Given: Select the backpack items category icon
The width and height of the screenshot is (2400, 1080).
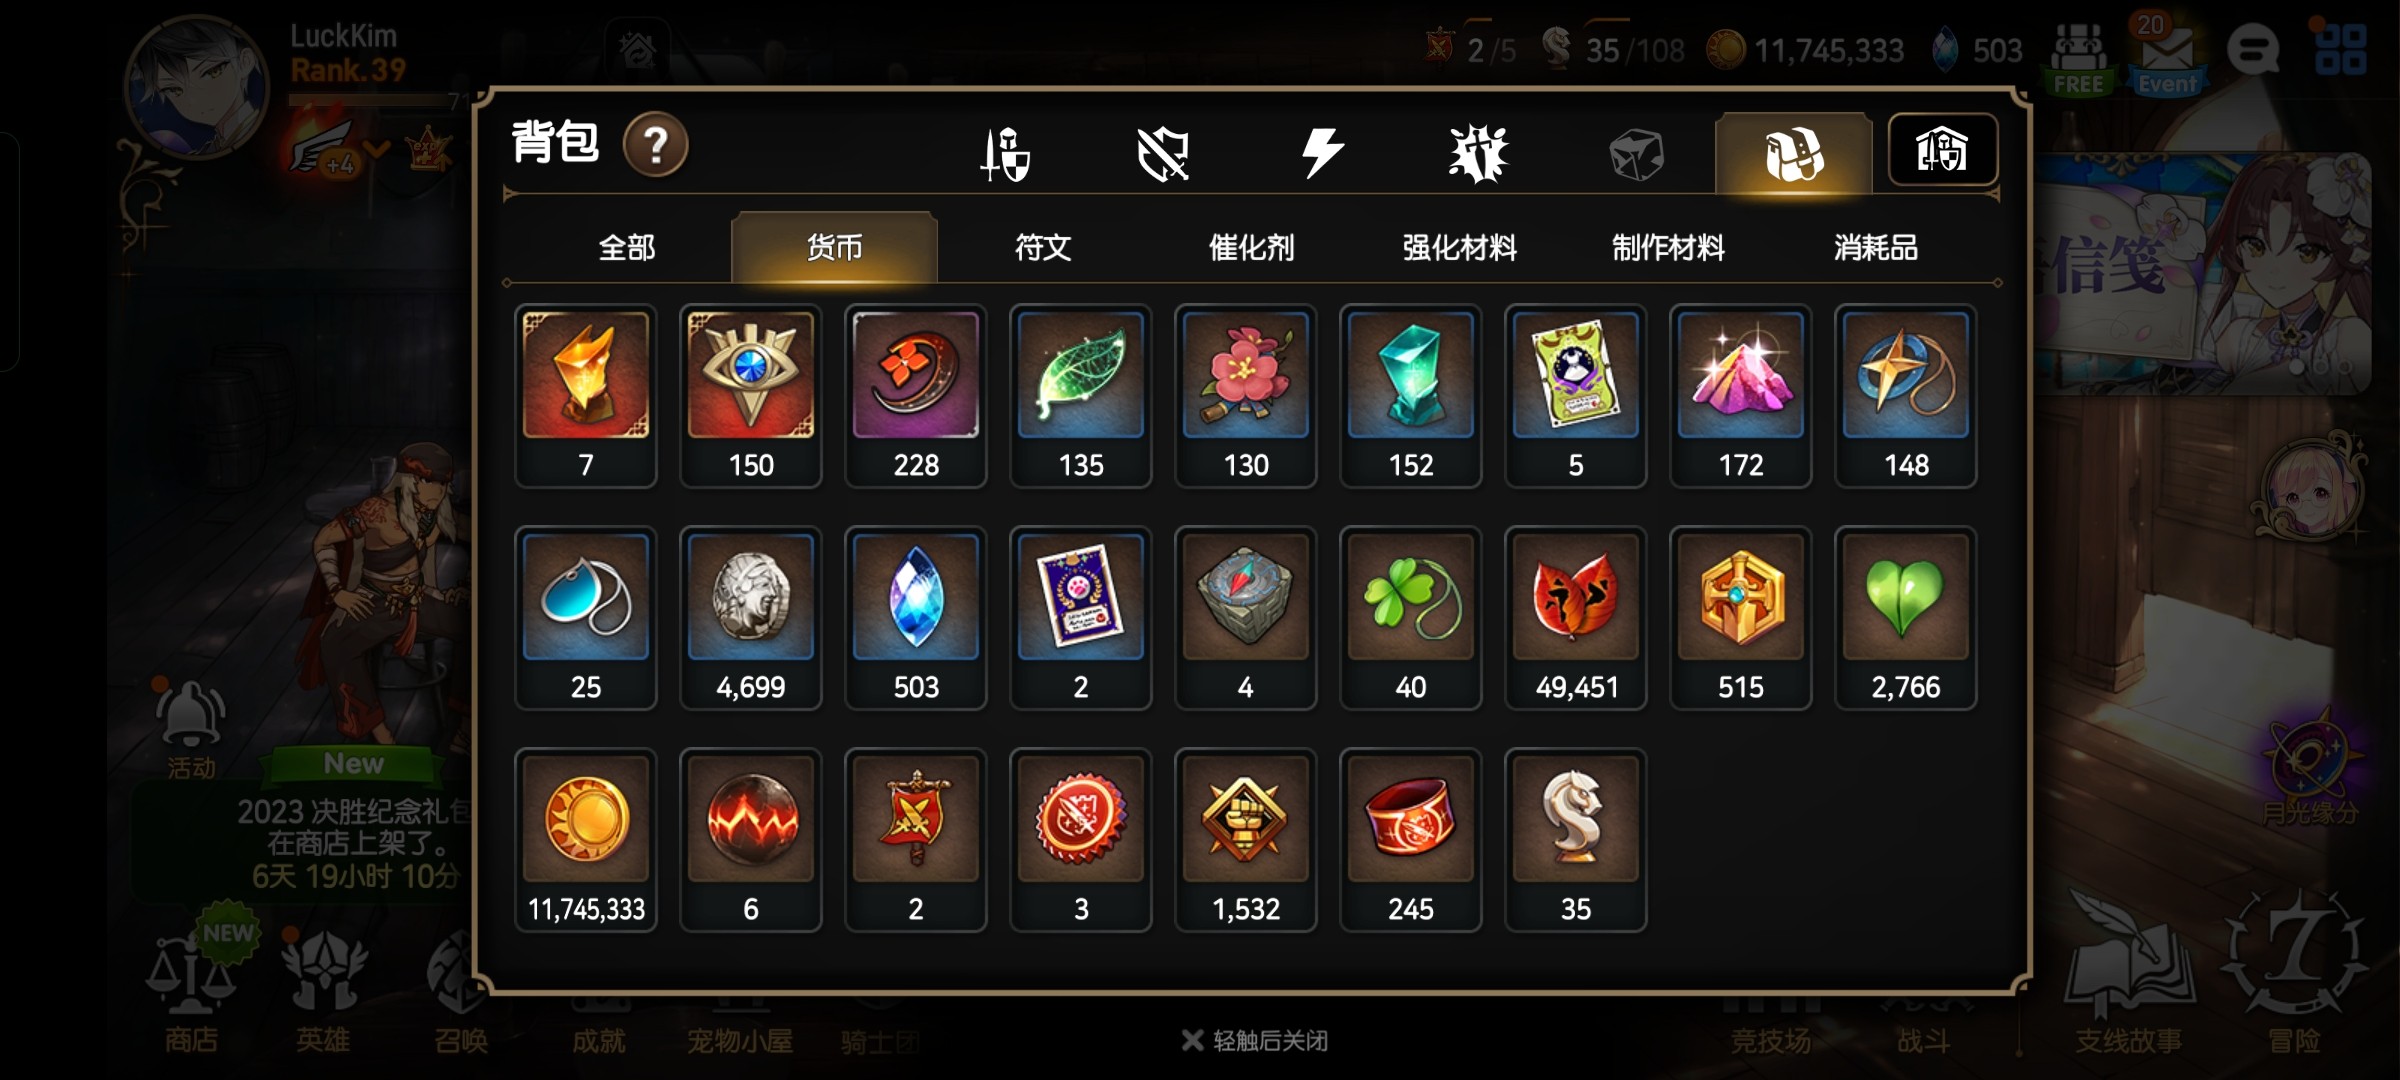Looking at the screenshot, I should pyautogui.click(x=1793, y=154).
